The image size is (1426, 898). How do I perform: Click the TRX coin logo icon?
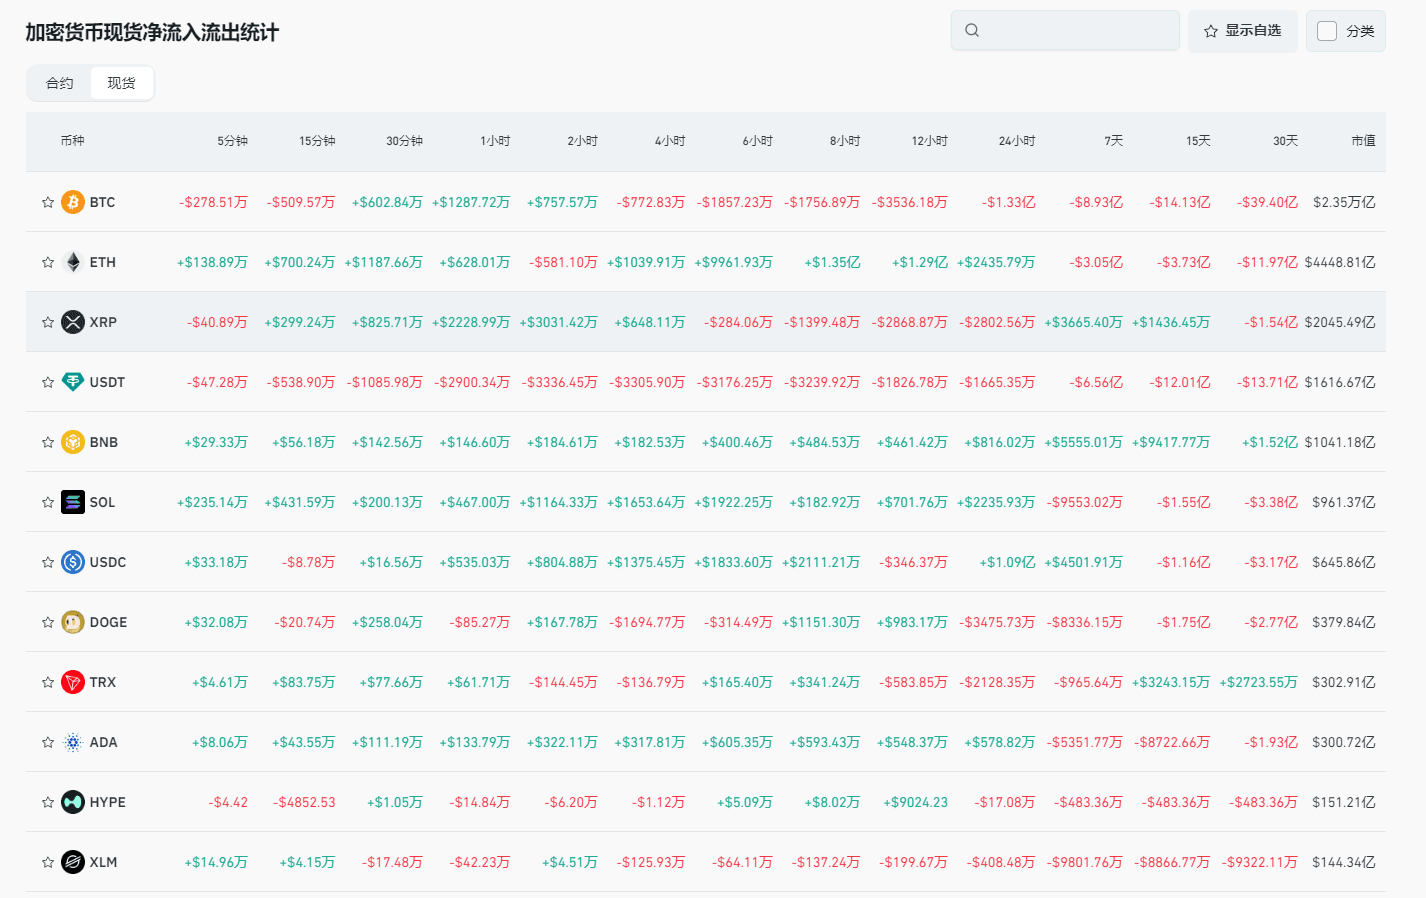click(73, 682)
